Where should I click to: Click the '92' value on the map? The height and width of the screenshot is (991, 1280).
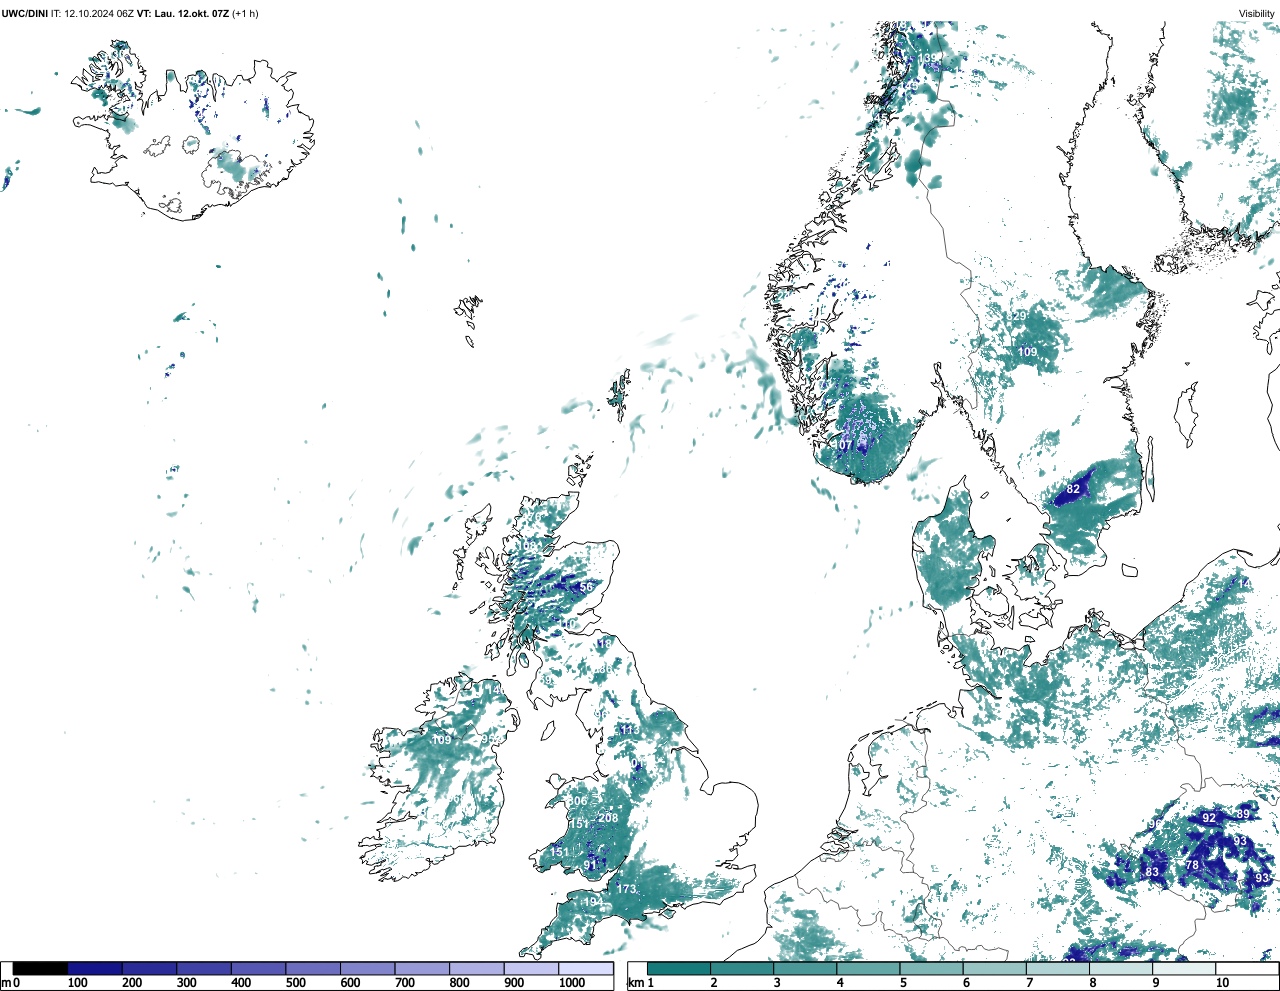(x=1209, y=818)
